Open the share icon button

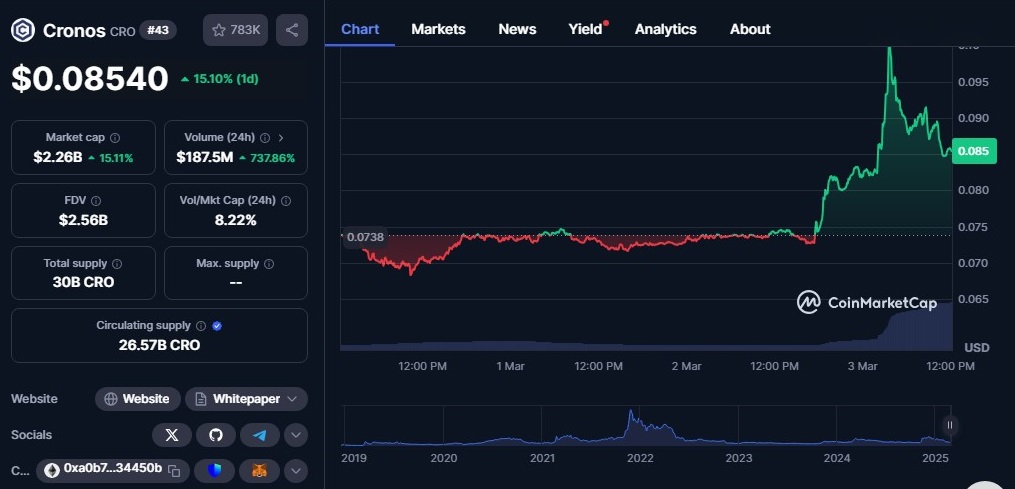(292, 30)
